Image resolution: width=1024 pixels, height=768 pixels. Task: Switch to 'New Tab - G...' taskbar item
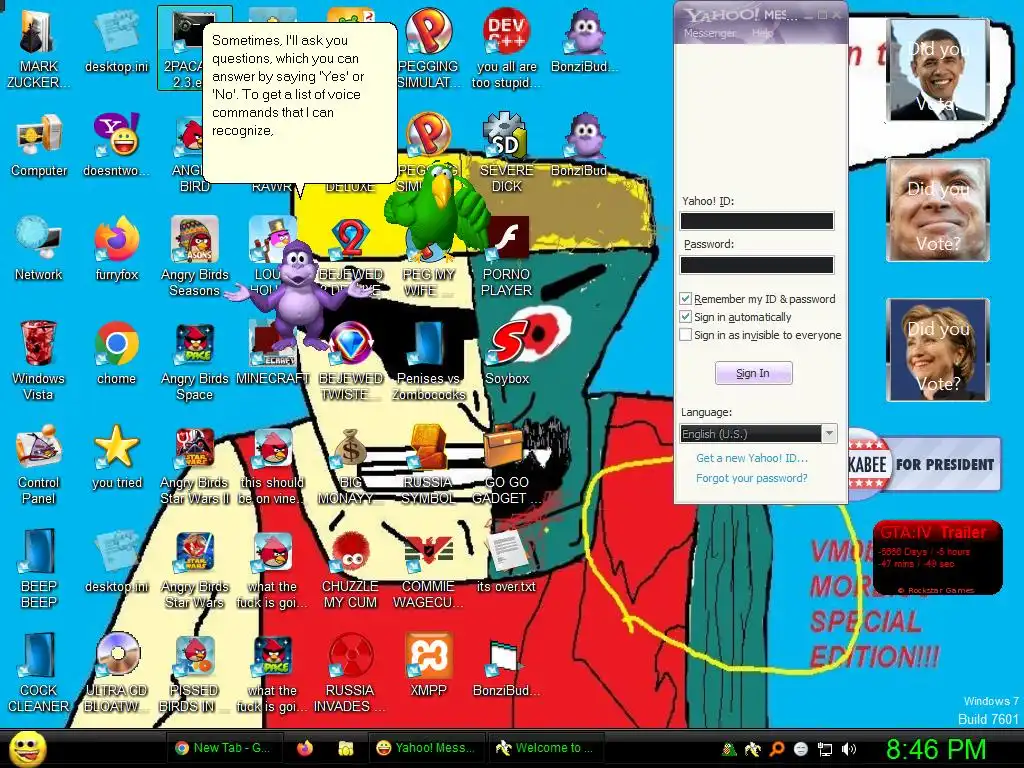[x=224, y=748]
